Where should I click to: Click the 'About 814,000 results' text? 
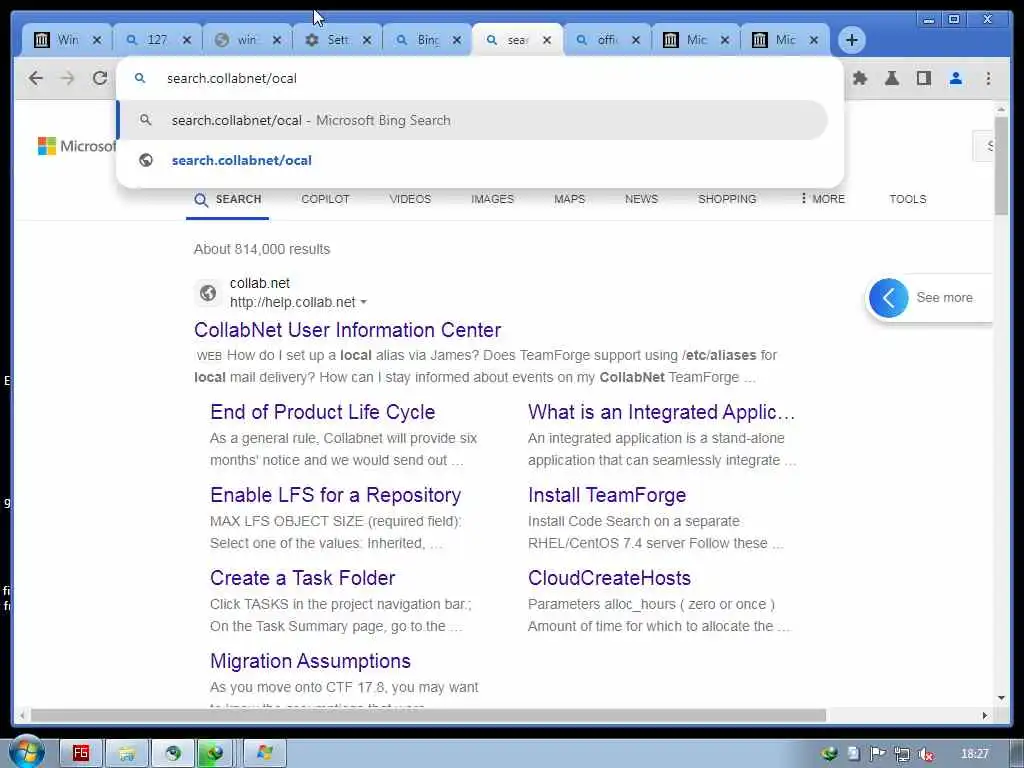[262, 249]
